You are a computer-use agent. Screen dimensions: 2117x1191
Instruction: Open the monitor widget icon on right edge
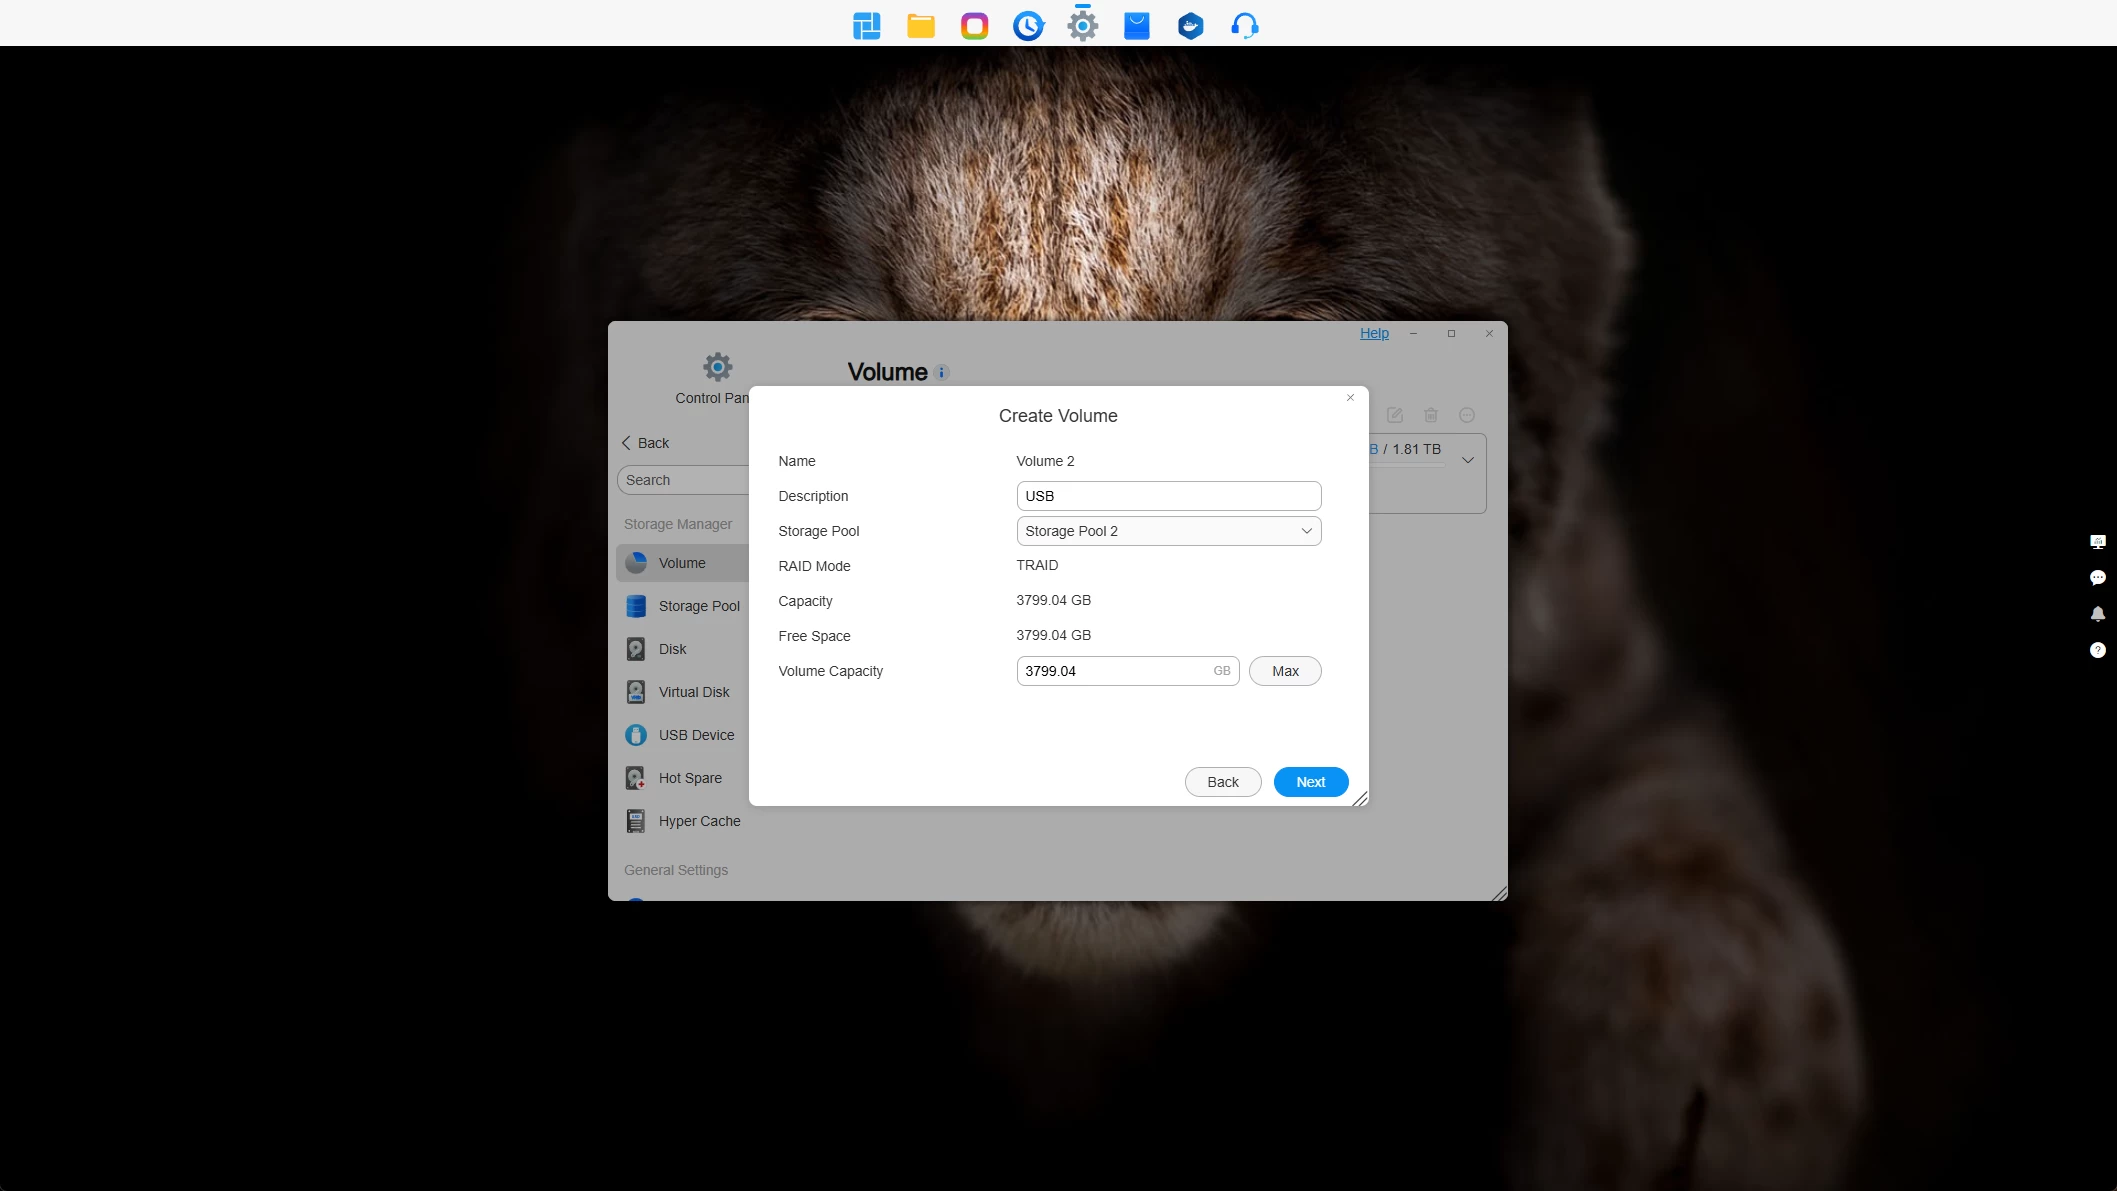pyautogui.click(x=2097, y=542)
